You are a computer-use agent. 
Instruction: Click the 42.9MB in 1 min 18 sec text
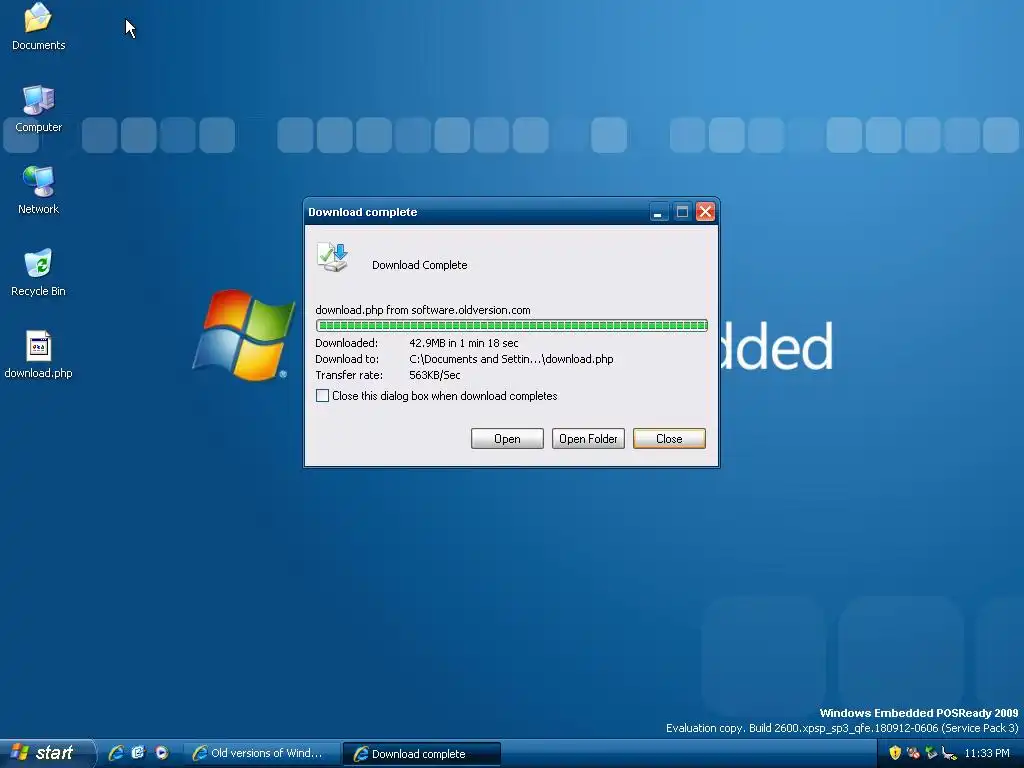pyautogui.click(x=464, y=343)
